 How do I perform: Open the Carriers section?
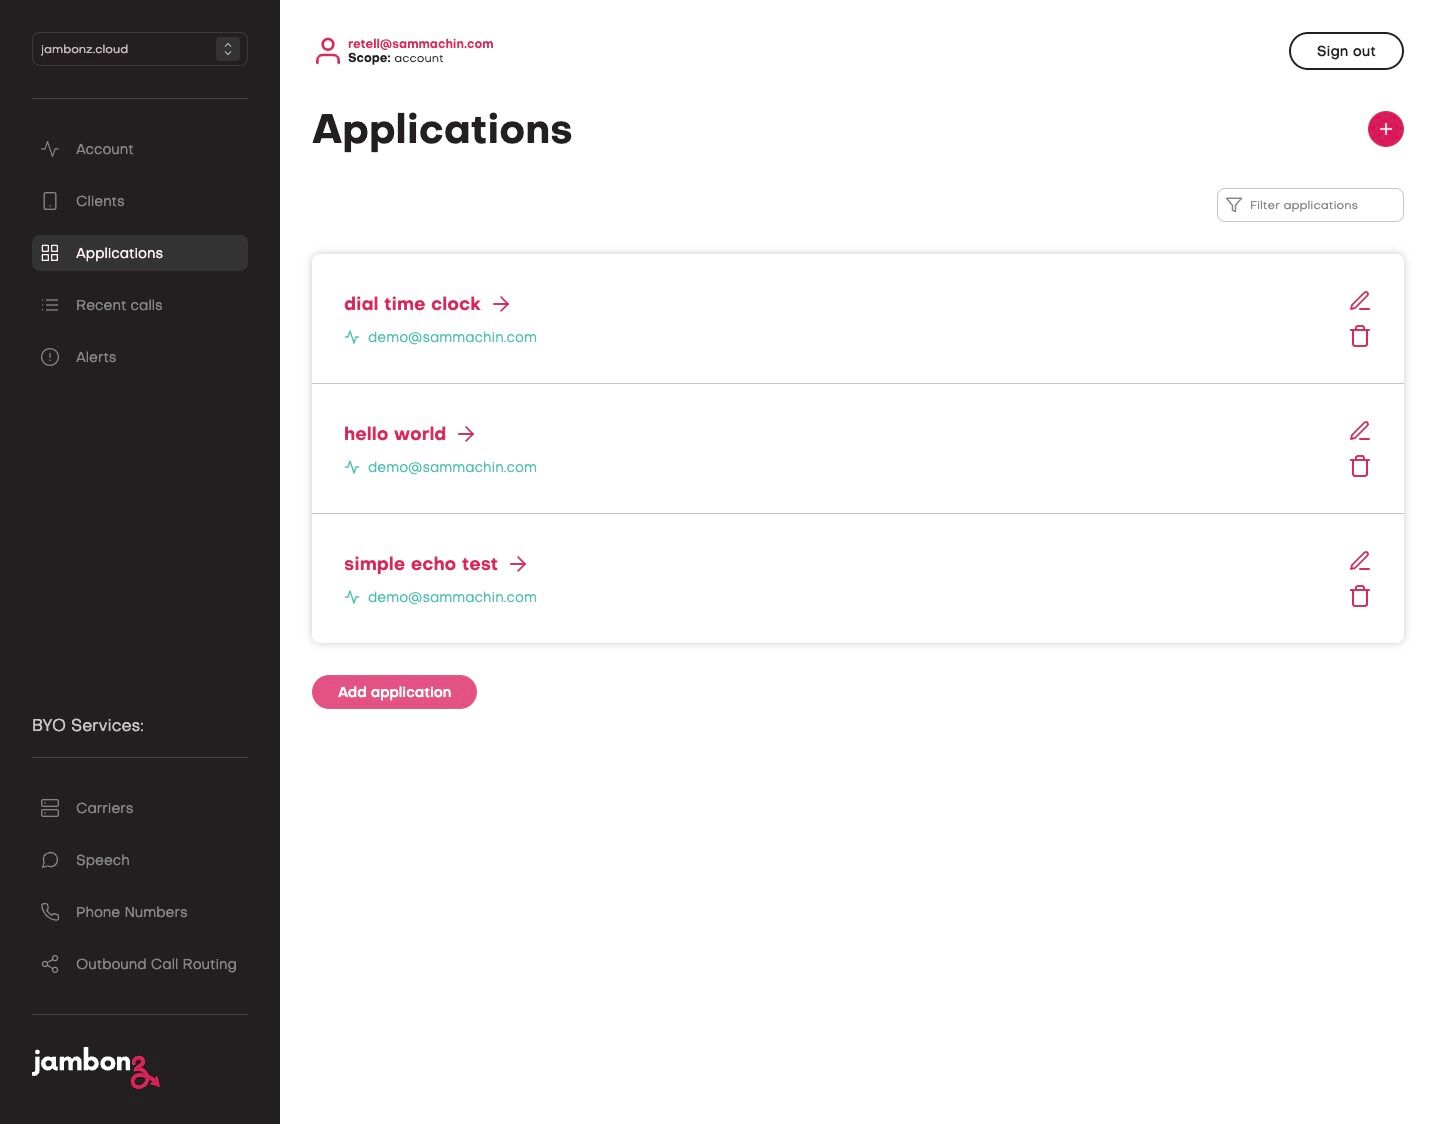click(104, 808)
